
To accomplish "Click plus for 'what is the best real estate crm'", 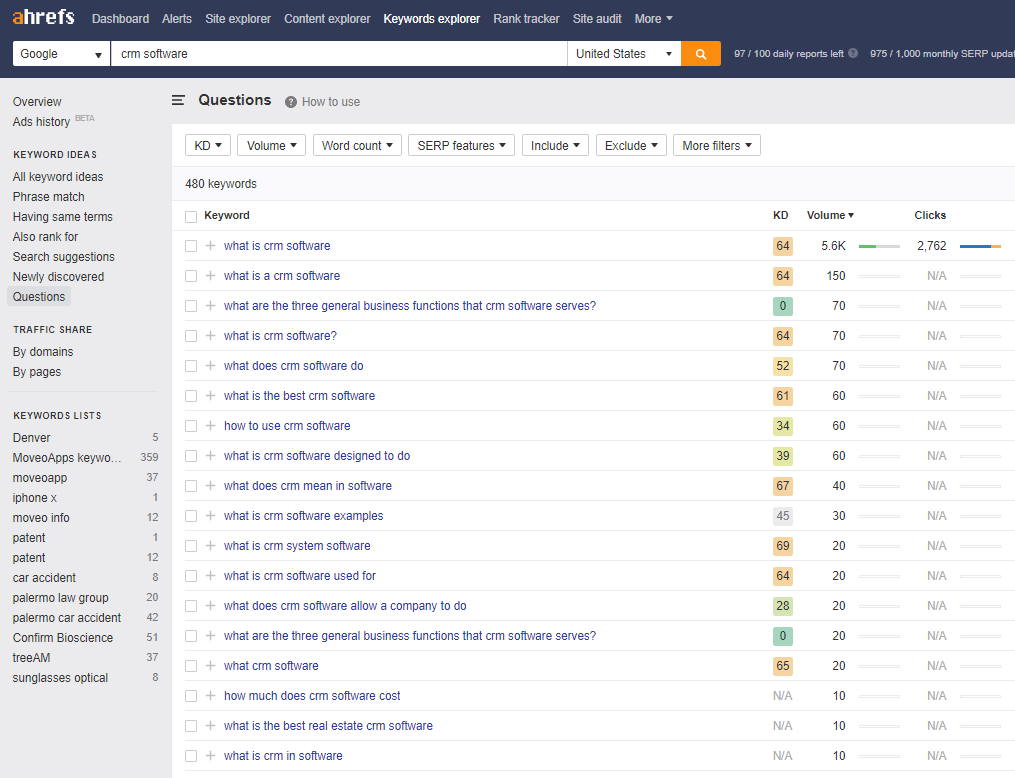I will click(x=210, y=726).
